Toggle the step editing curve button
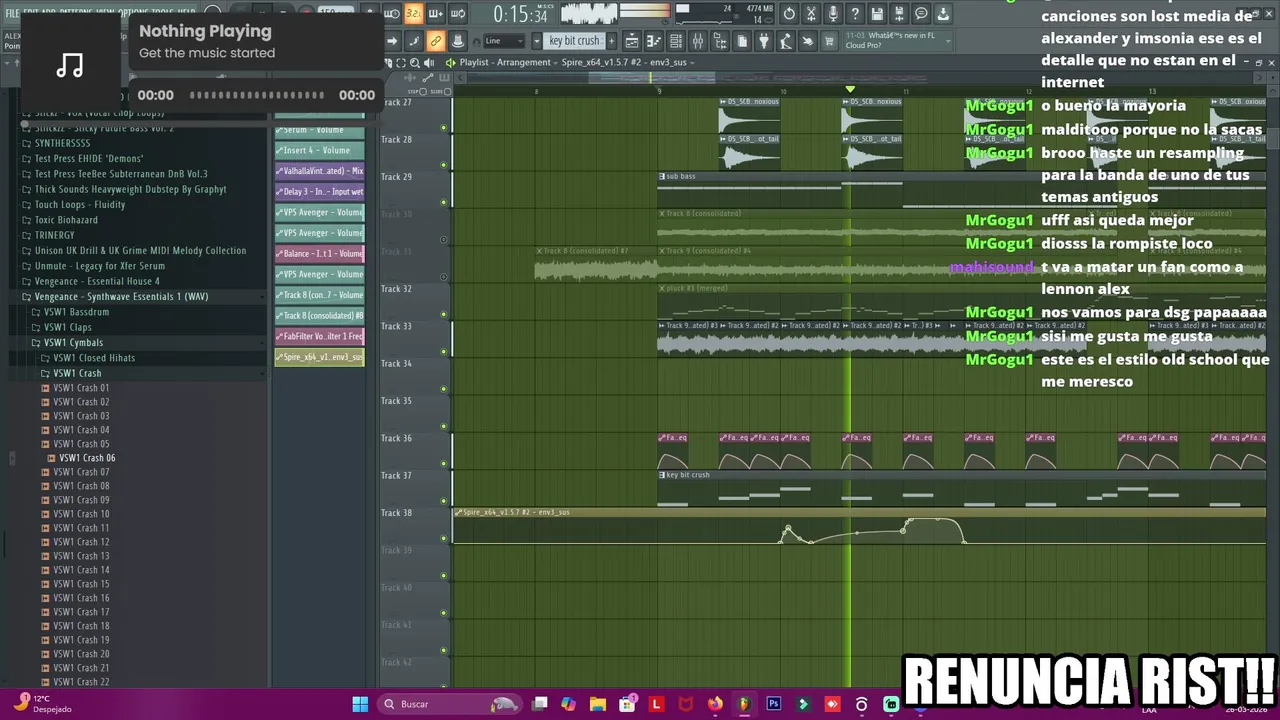The image size is (1280, 720). click(x=413, y=41)
